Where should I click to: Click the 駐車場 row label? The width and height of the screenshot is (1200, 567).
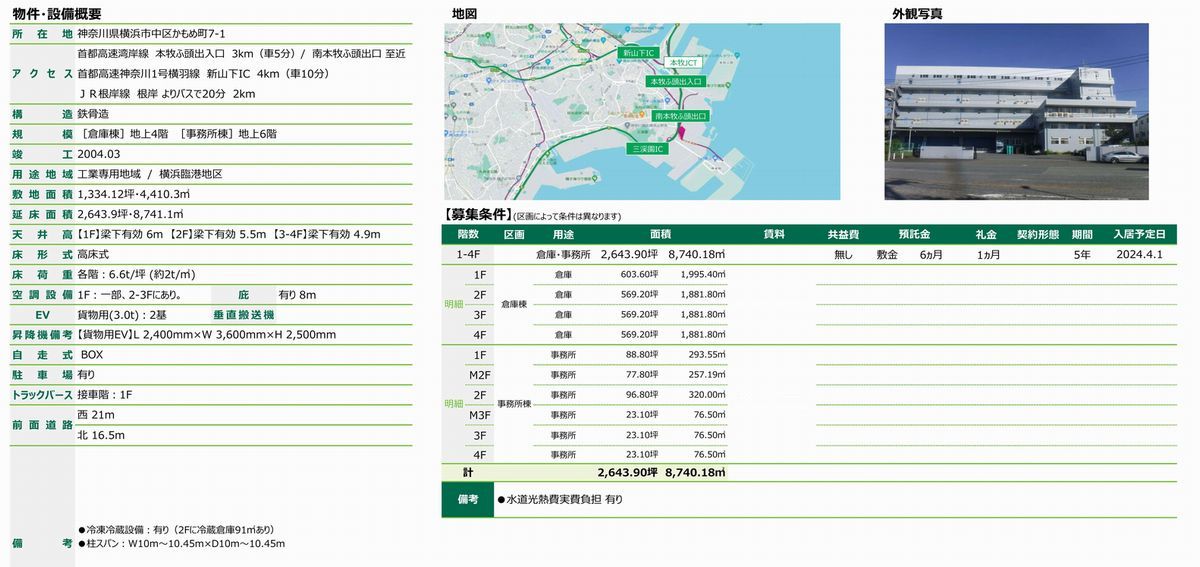click(x=42, y=374)
